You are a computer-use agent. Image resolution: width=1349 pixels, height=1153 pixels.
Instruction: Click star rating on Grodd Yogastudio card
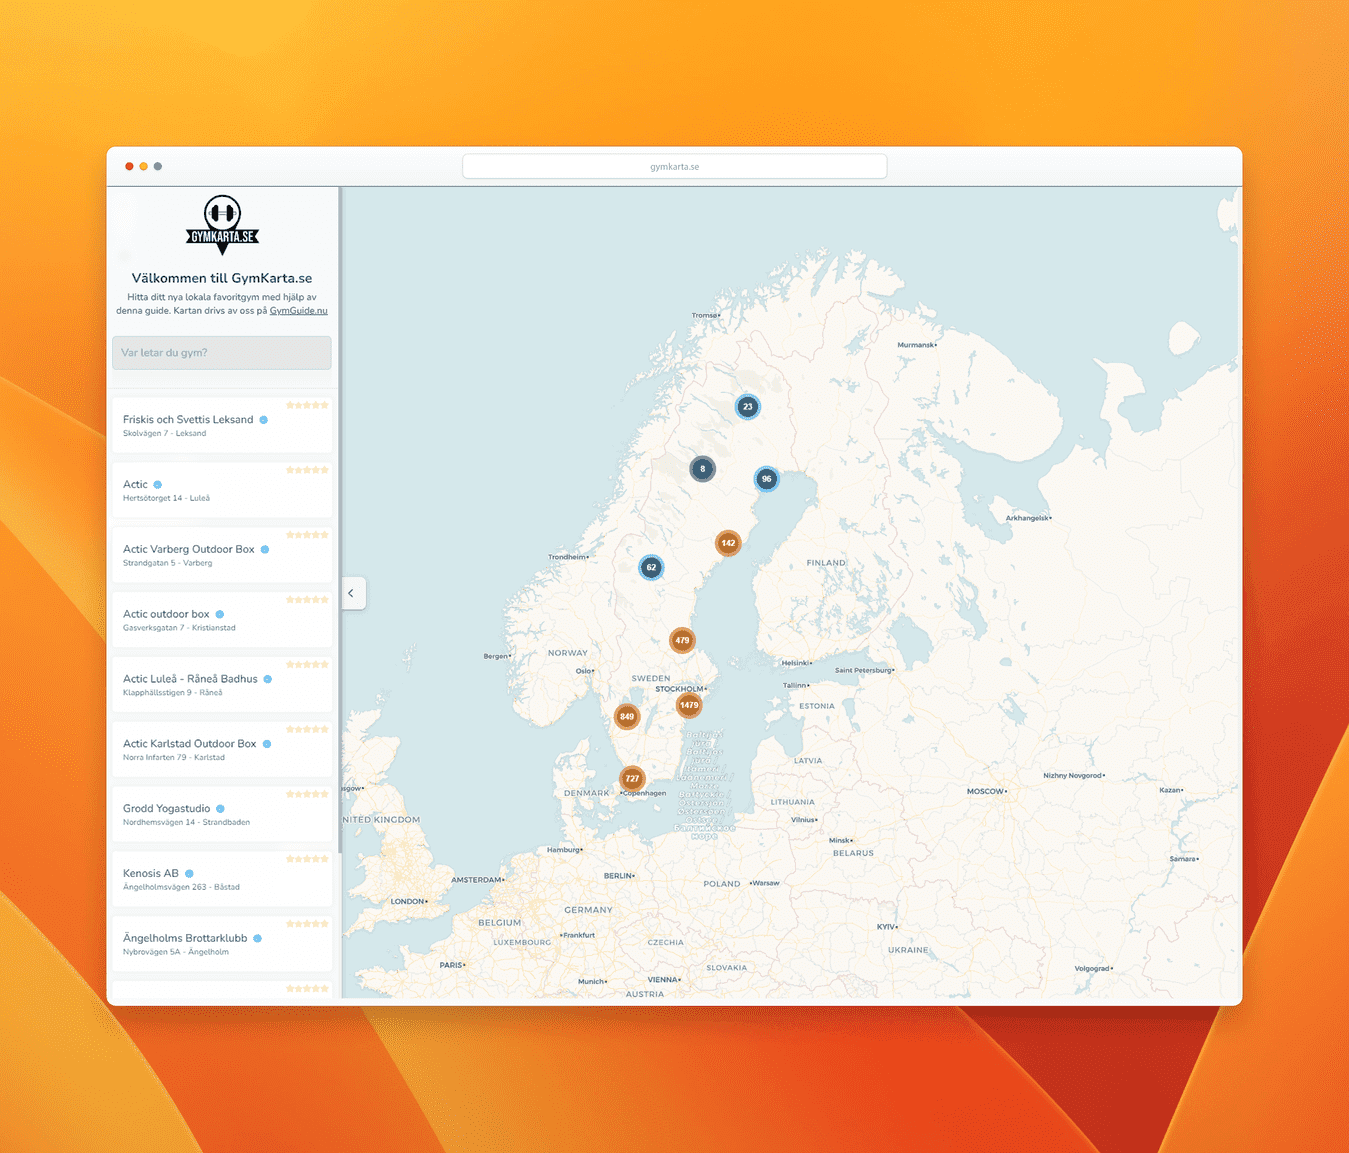tap(307, 794)
